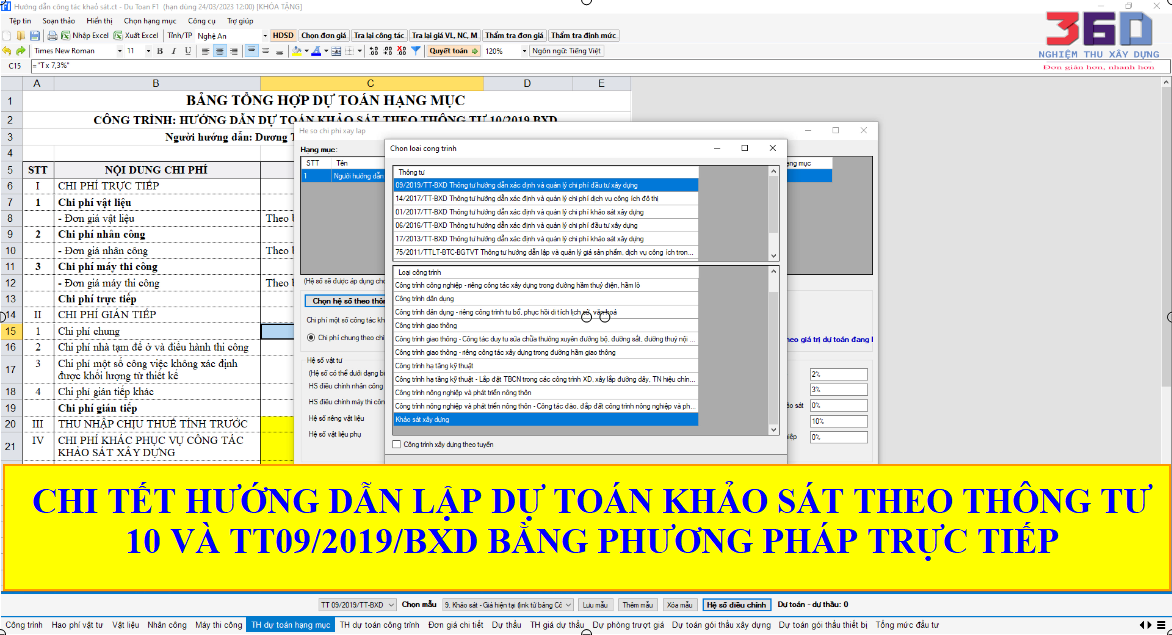Click the HDSD button
Screen dimensions: 1172x635
pyautogui.click(x=283, y=35)
